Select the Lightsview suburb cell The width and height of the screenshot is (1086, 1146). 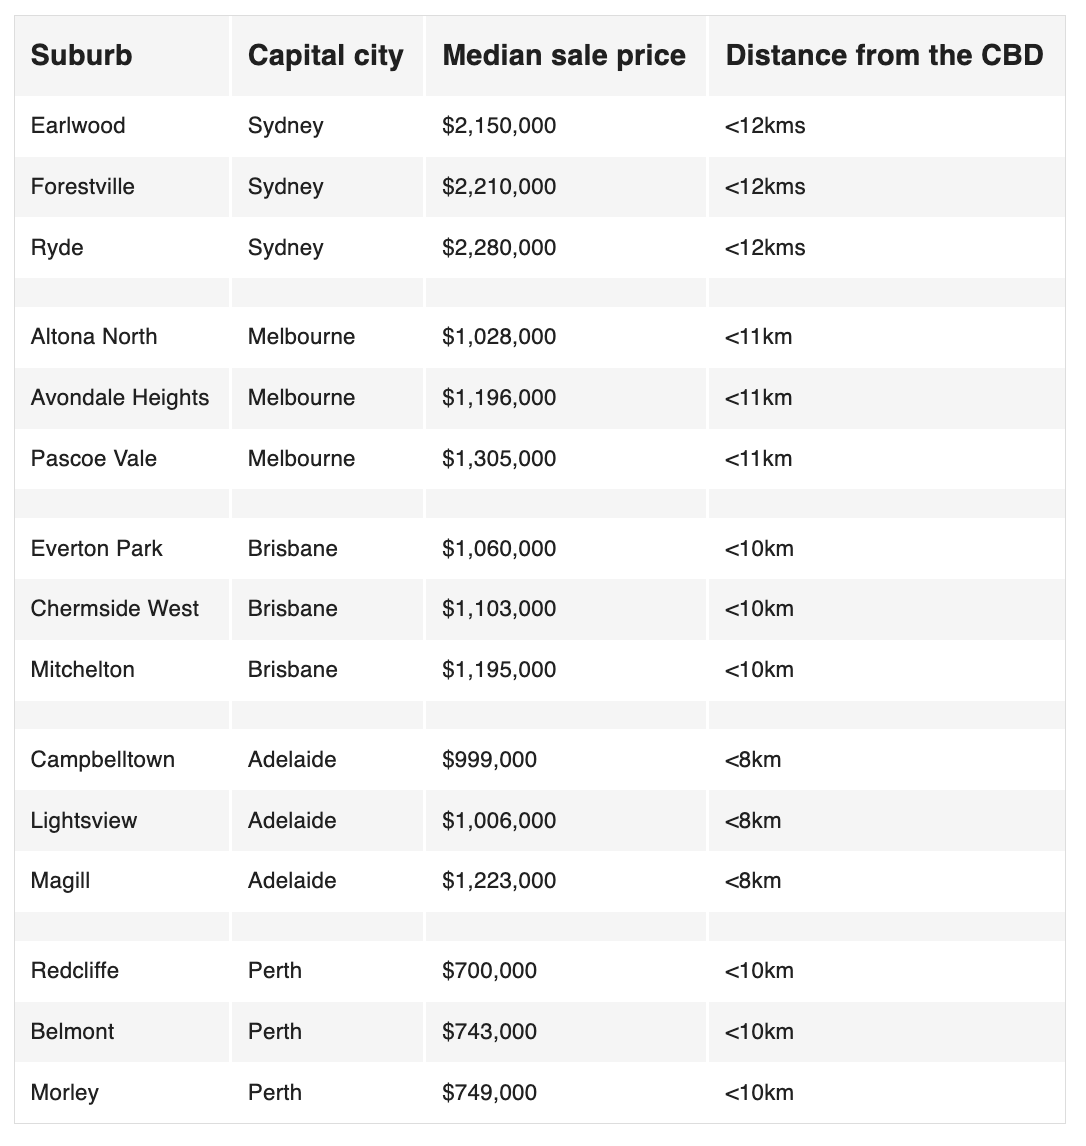84,821
